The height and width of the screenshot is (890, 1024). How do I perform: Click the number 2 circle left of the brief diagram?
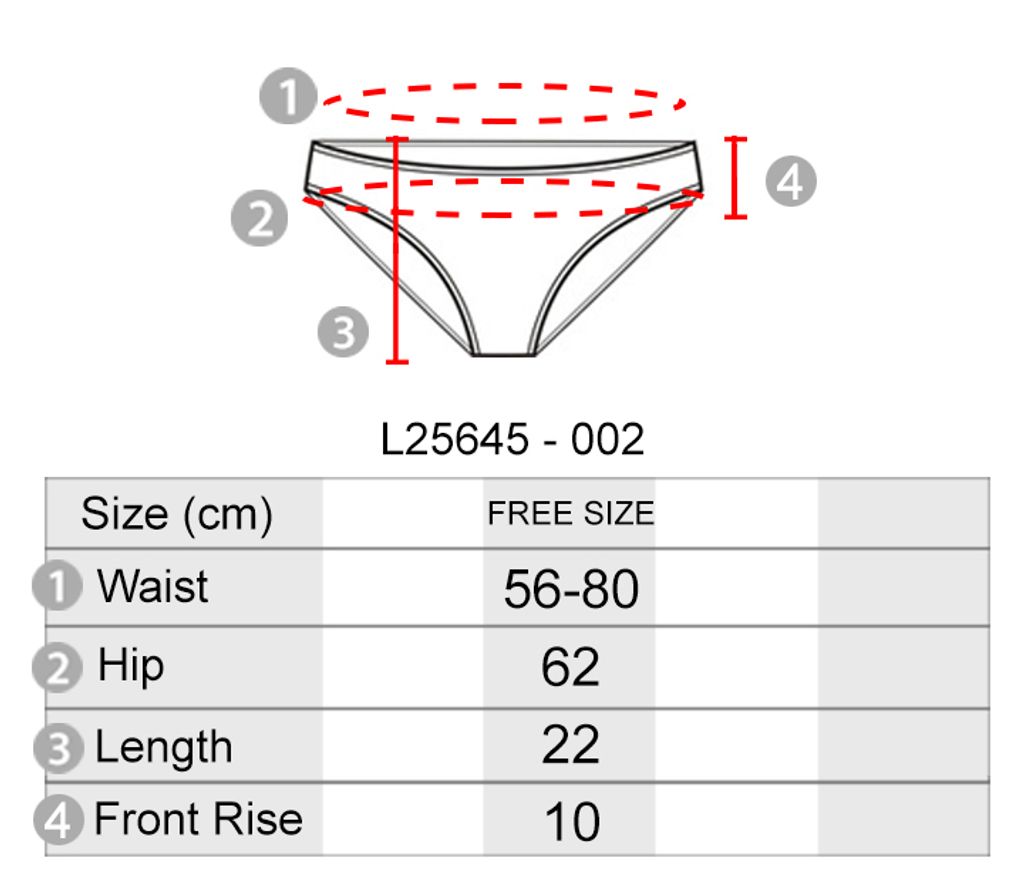tap(260, 218)
